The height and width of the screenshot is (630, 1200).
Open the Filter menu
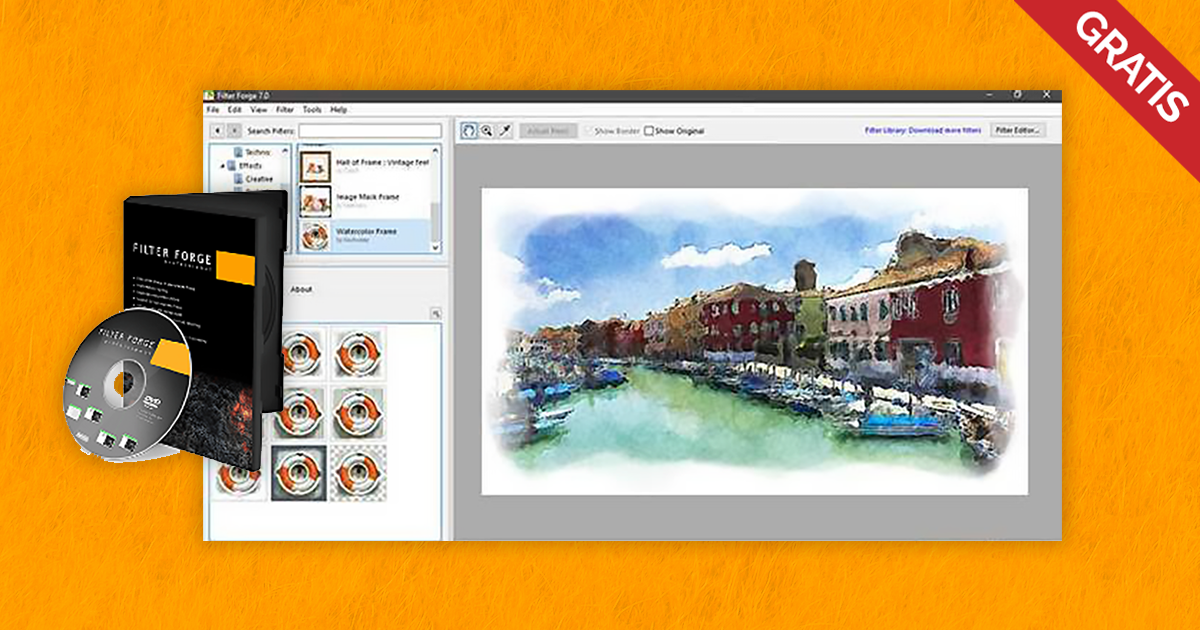pyautogui.click(x=284, y=110)
